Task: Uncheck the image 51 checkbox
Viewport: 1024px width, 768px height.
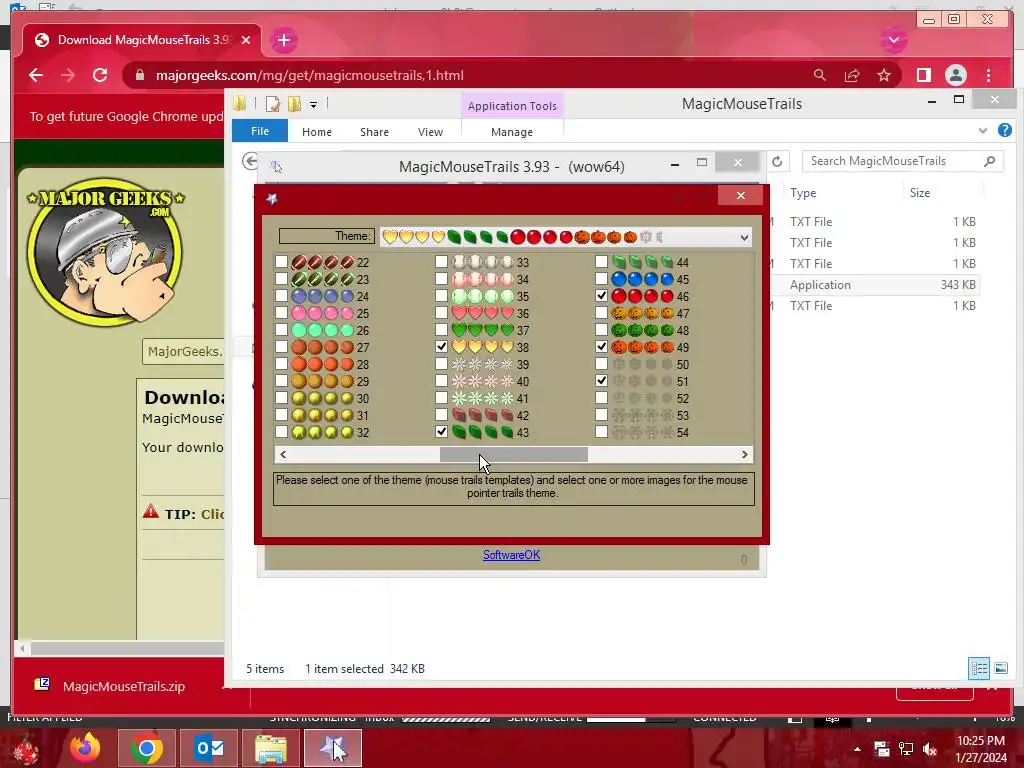Action: 601,381
